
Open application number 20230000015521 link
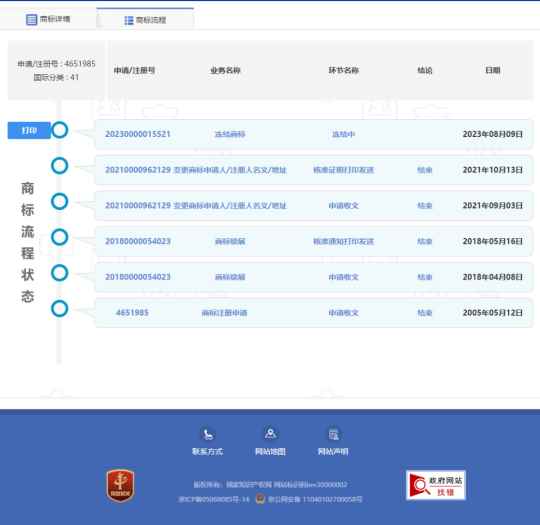click(x=138, y=134)
